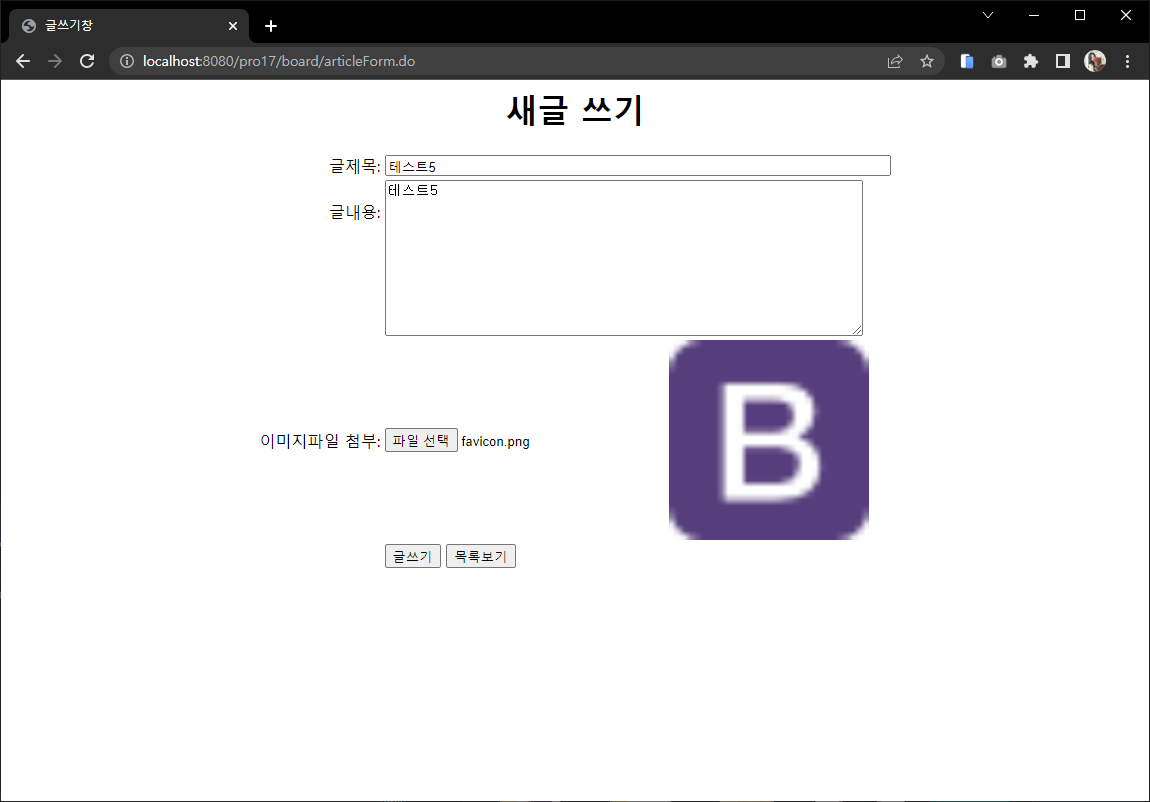The height and width of the screenshot is (802, 1150).
Task: Reload the current page
Action: coord(87,62)
